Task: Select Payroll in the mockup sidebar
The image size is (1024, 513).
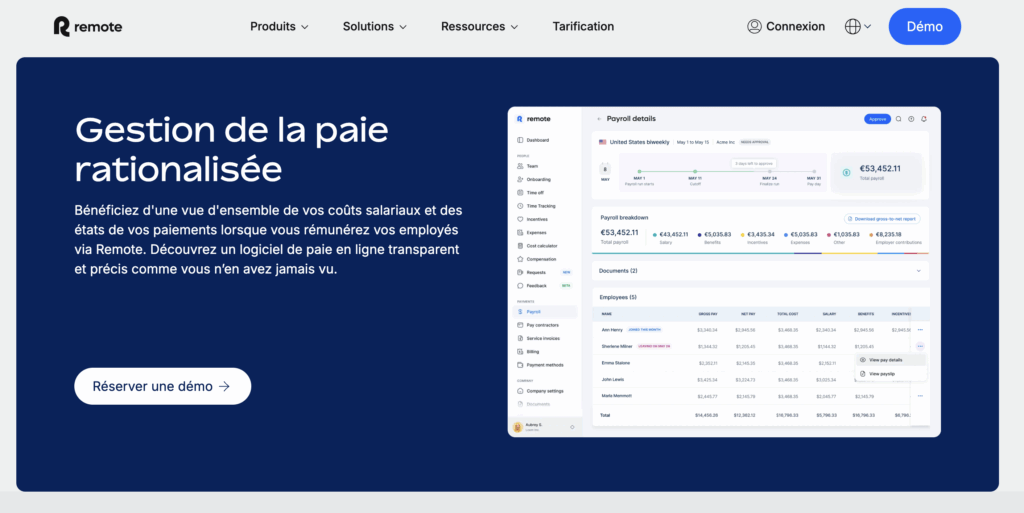Action: [x=546, y=312]
